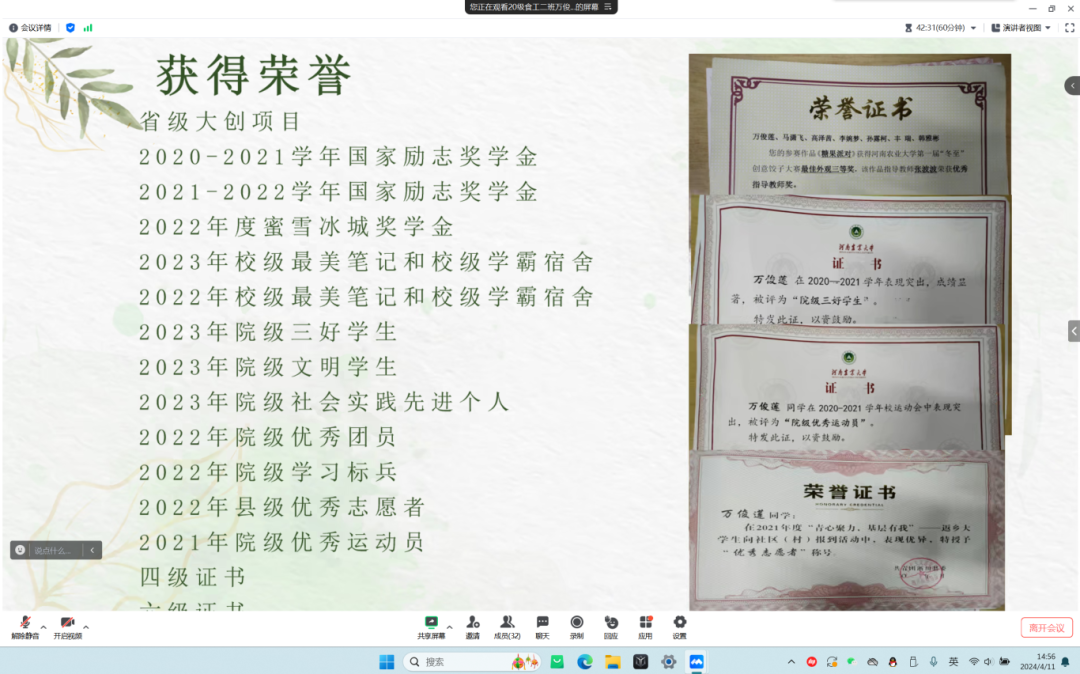Expand share screen options arrow
The height and width of the screenshot is (674, 1080).
[x=449, y=627]
